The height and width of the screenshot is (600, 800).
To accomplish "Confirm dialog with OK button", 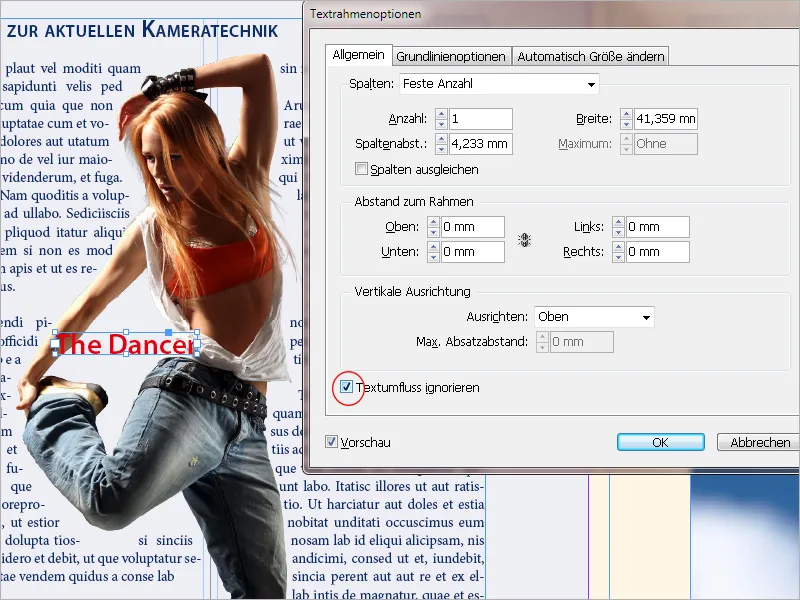I will click(660, 442).
